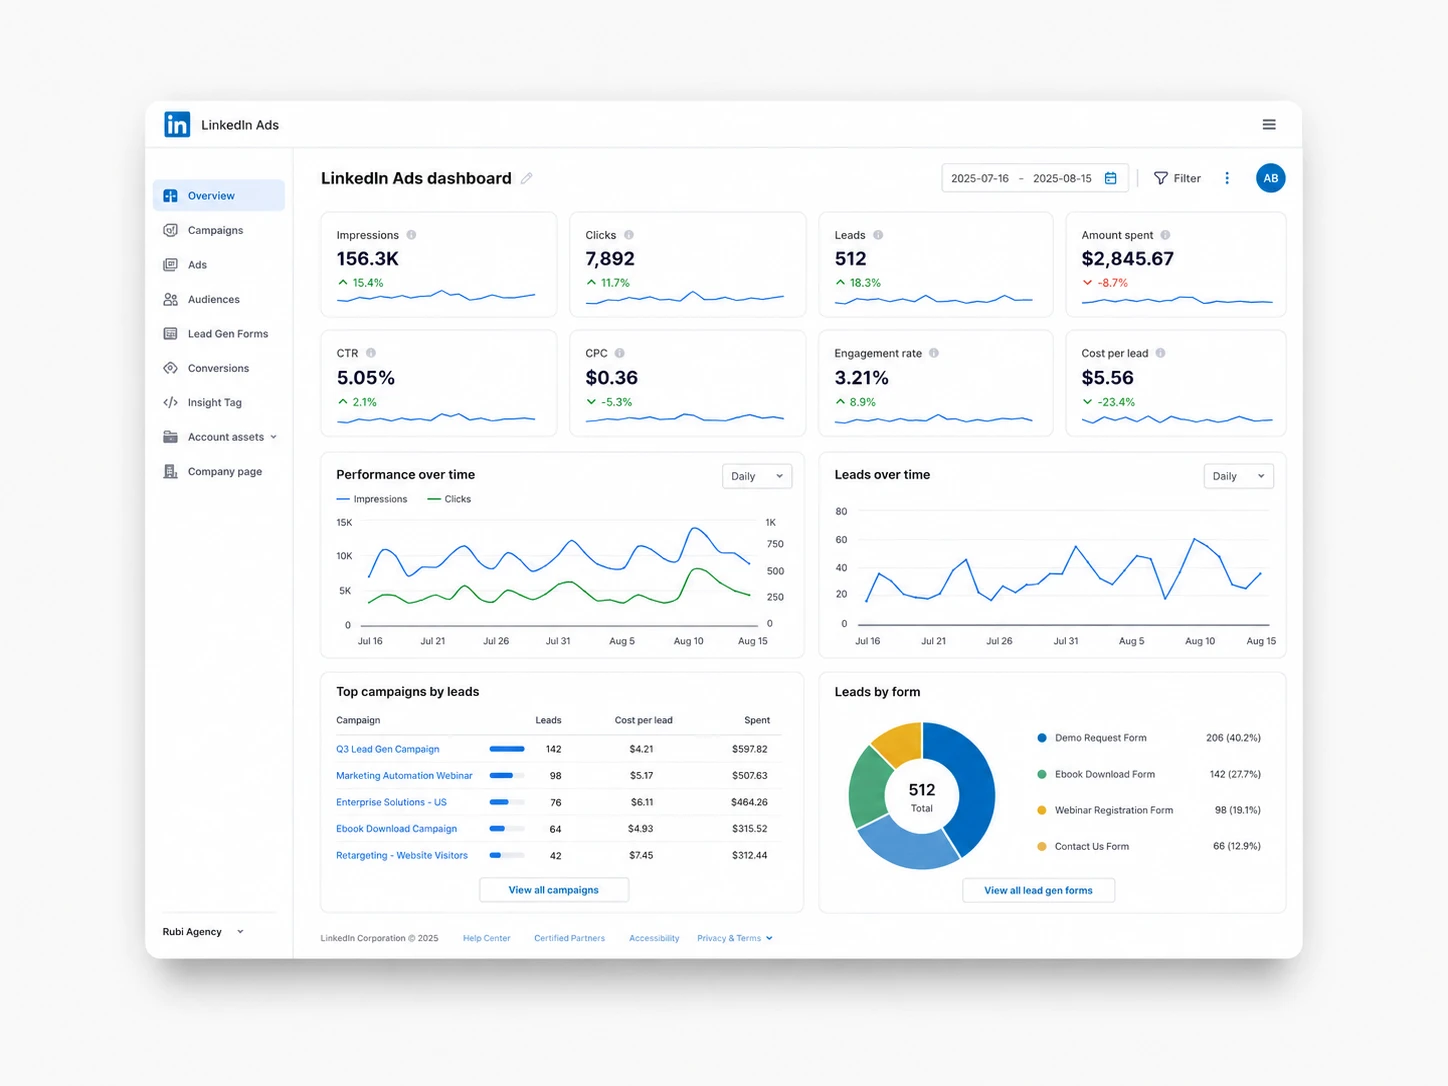Click the Audiences people icon
1448x1086 pixels.
(170, 299)
